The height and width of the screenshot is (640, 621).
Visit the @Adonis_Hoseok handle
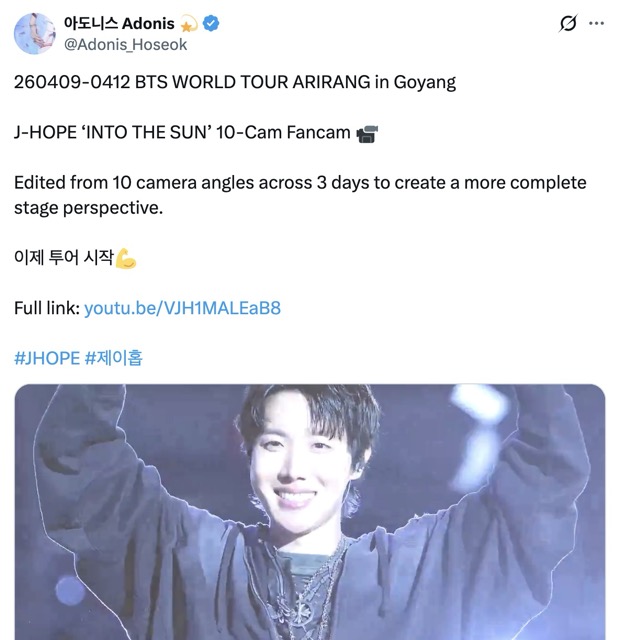pyautogui.click(x=126, y=44)
